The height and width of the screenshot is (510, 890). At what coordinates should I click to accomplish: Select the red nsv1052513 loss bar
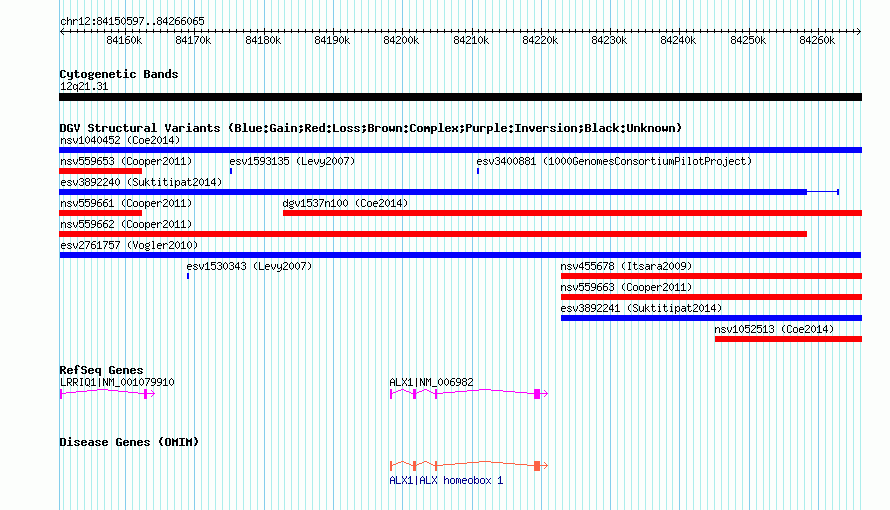[788, 339]
